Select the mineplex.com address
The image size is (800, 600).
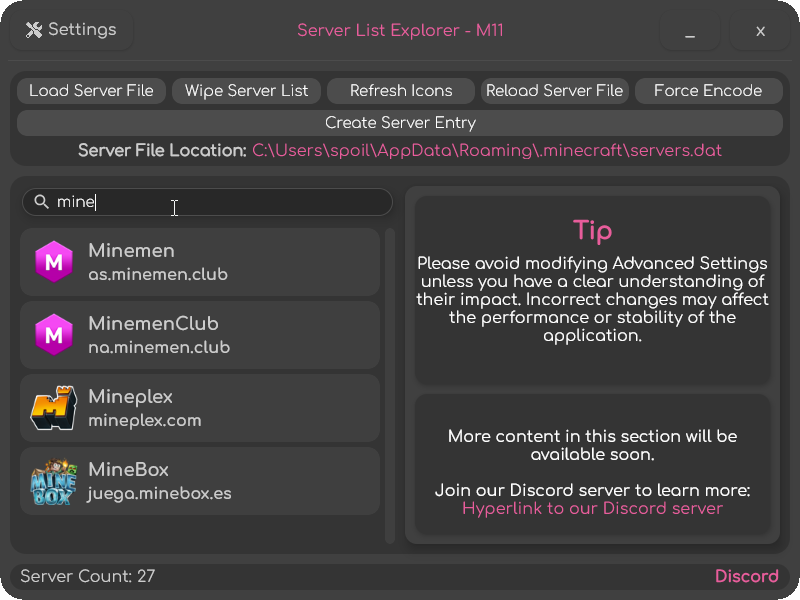click(x=145, y=420)
